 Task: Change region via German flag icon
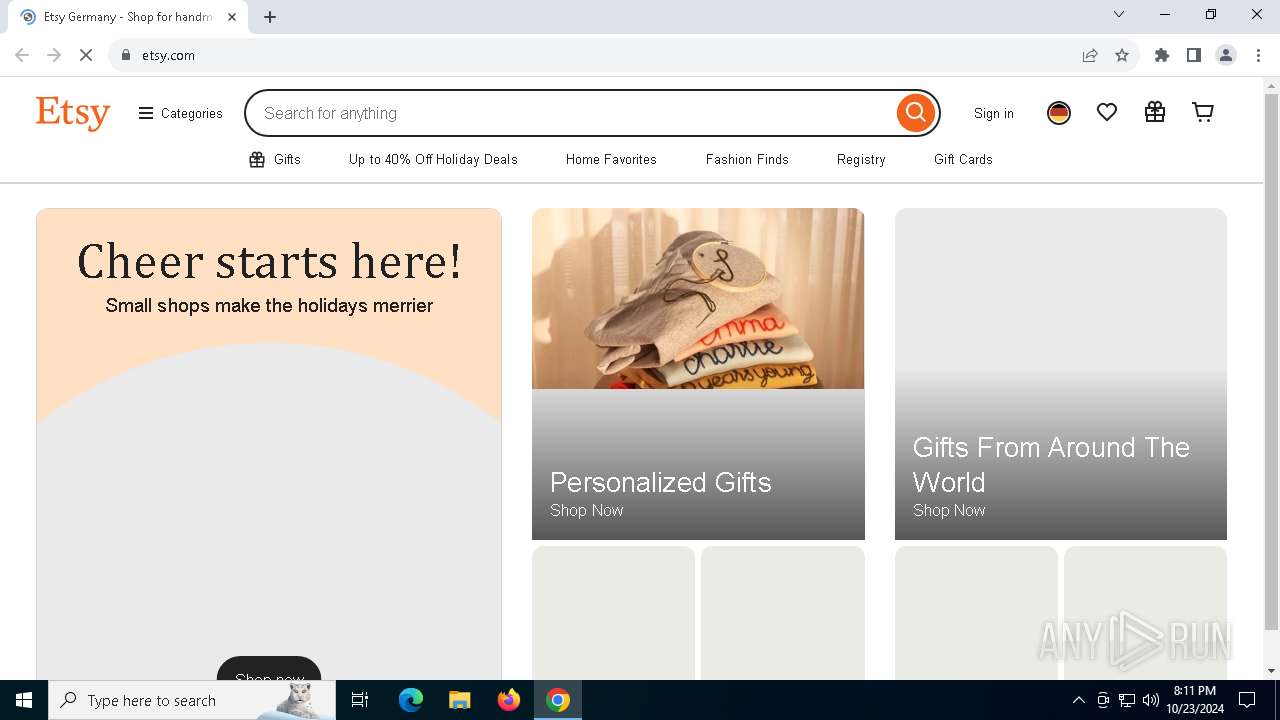click(x=1059, y=113)
